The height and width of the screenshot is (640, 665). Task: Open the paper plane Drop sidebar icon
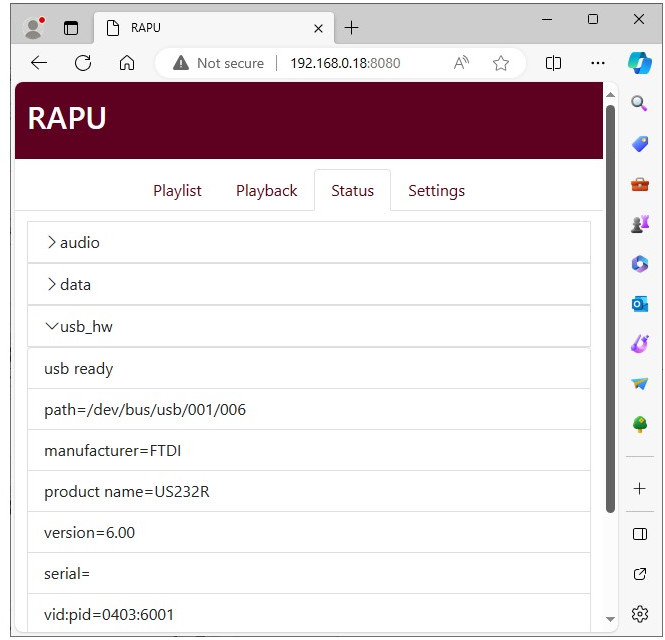tap(640, 384)
